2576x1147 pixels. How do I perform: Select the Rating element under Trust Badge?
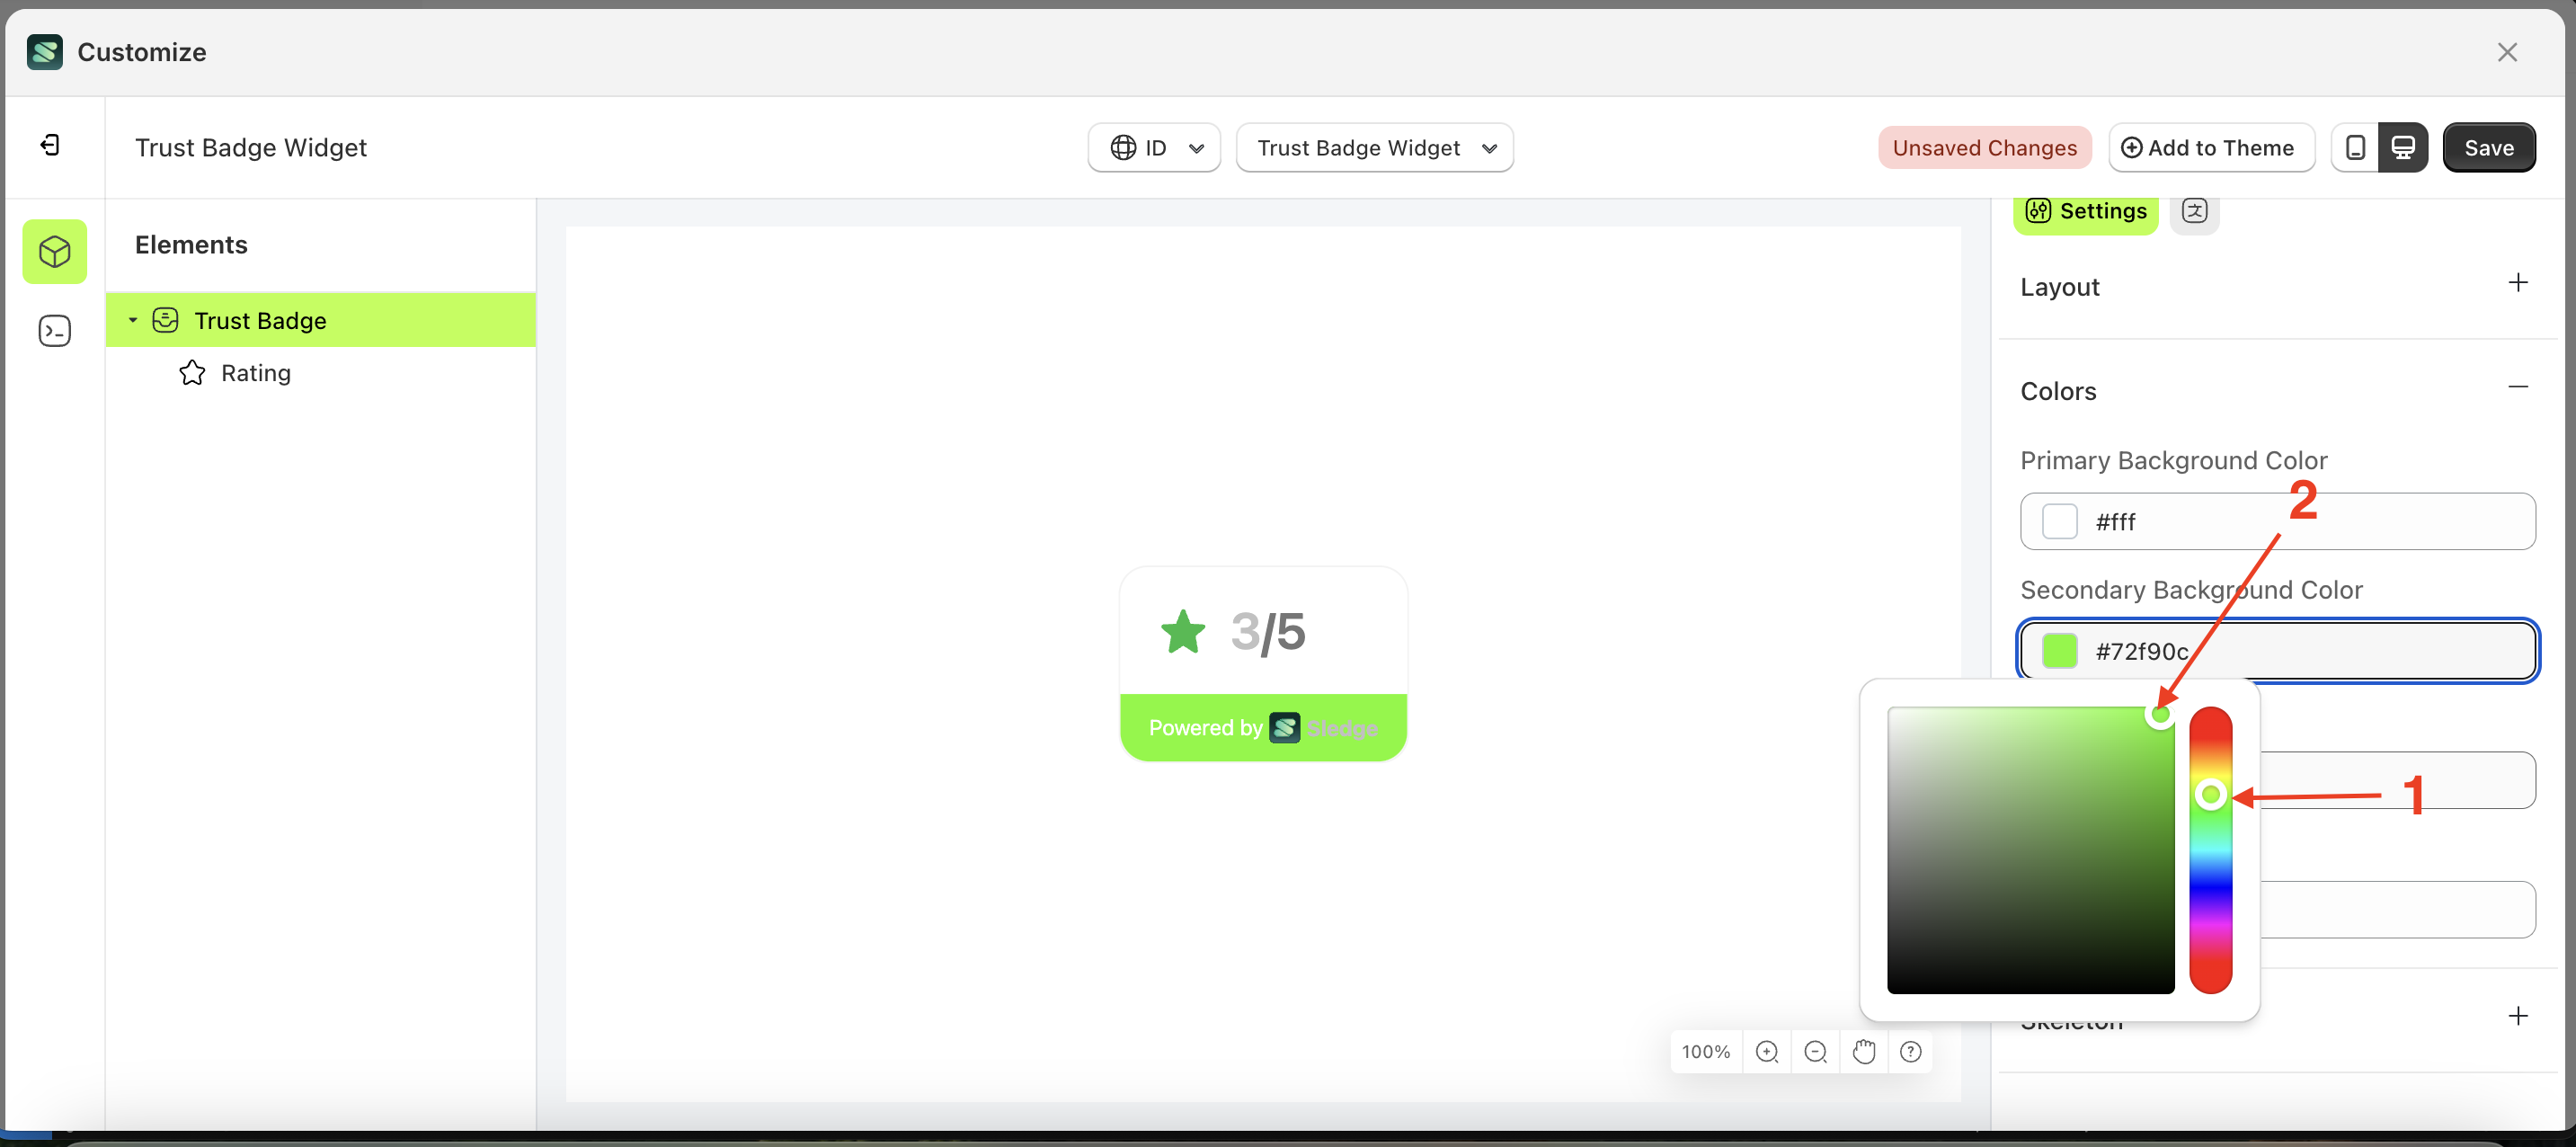pos(257,372)
